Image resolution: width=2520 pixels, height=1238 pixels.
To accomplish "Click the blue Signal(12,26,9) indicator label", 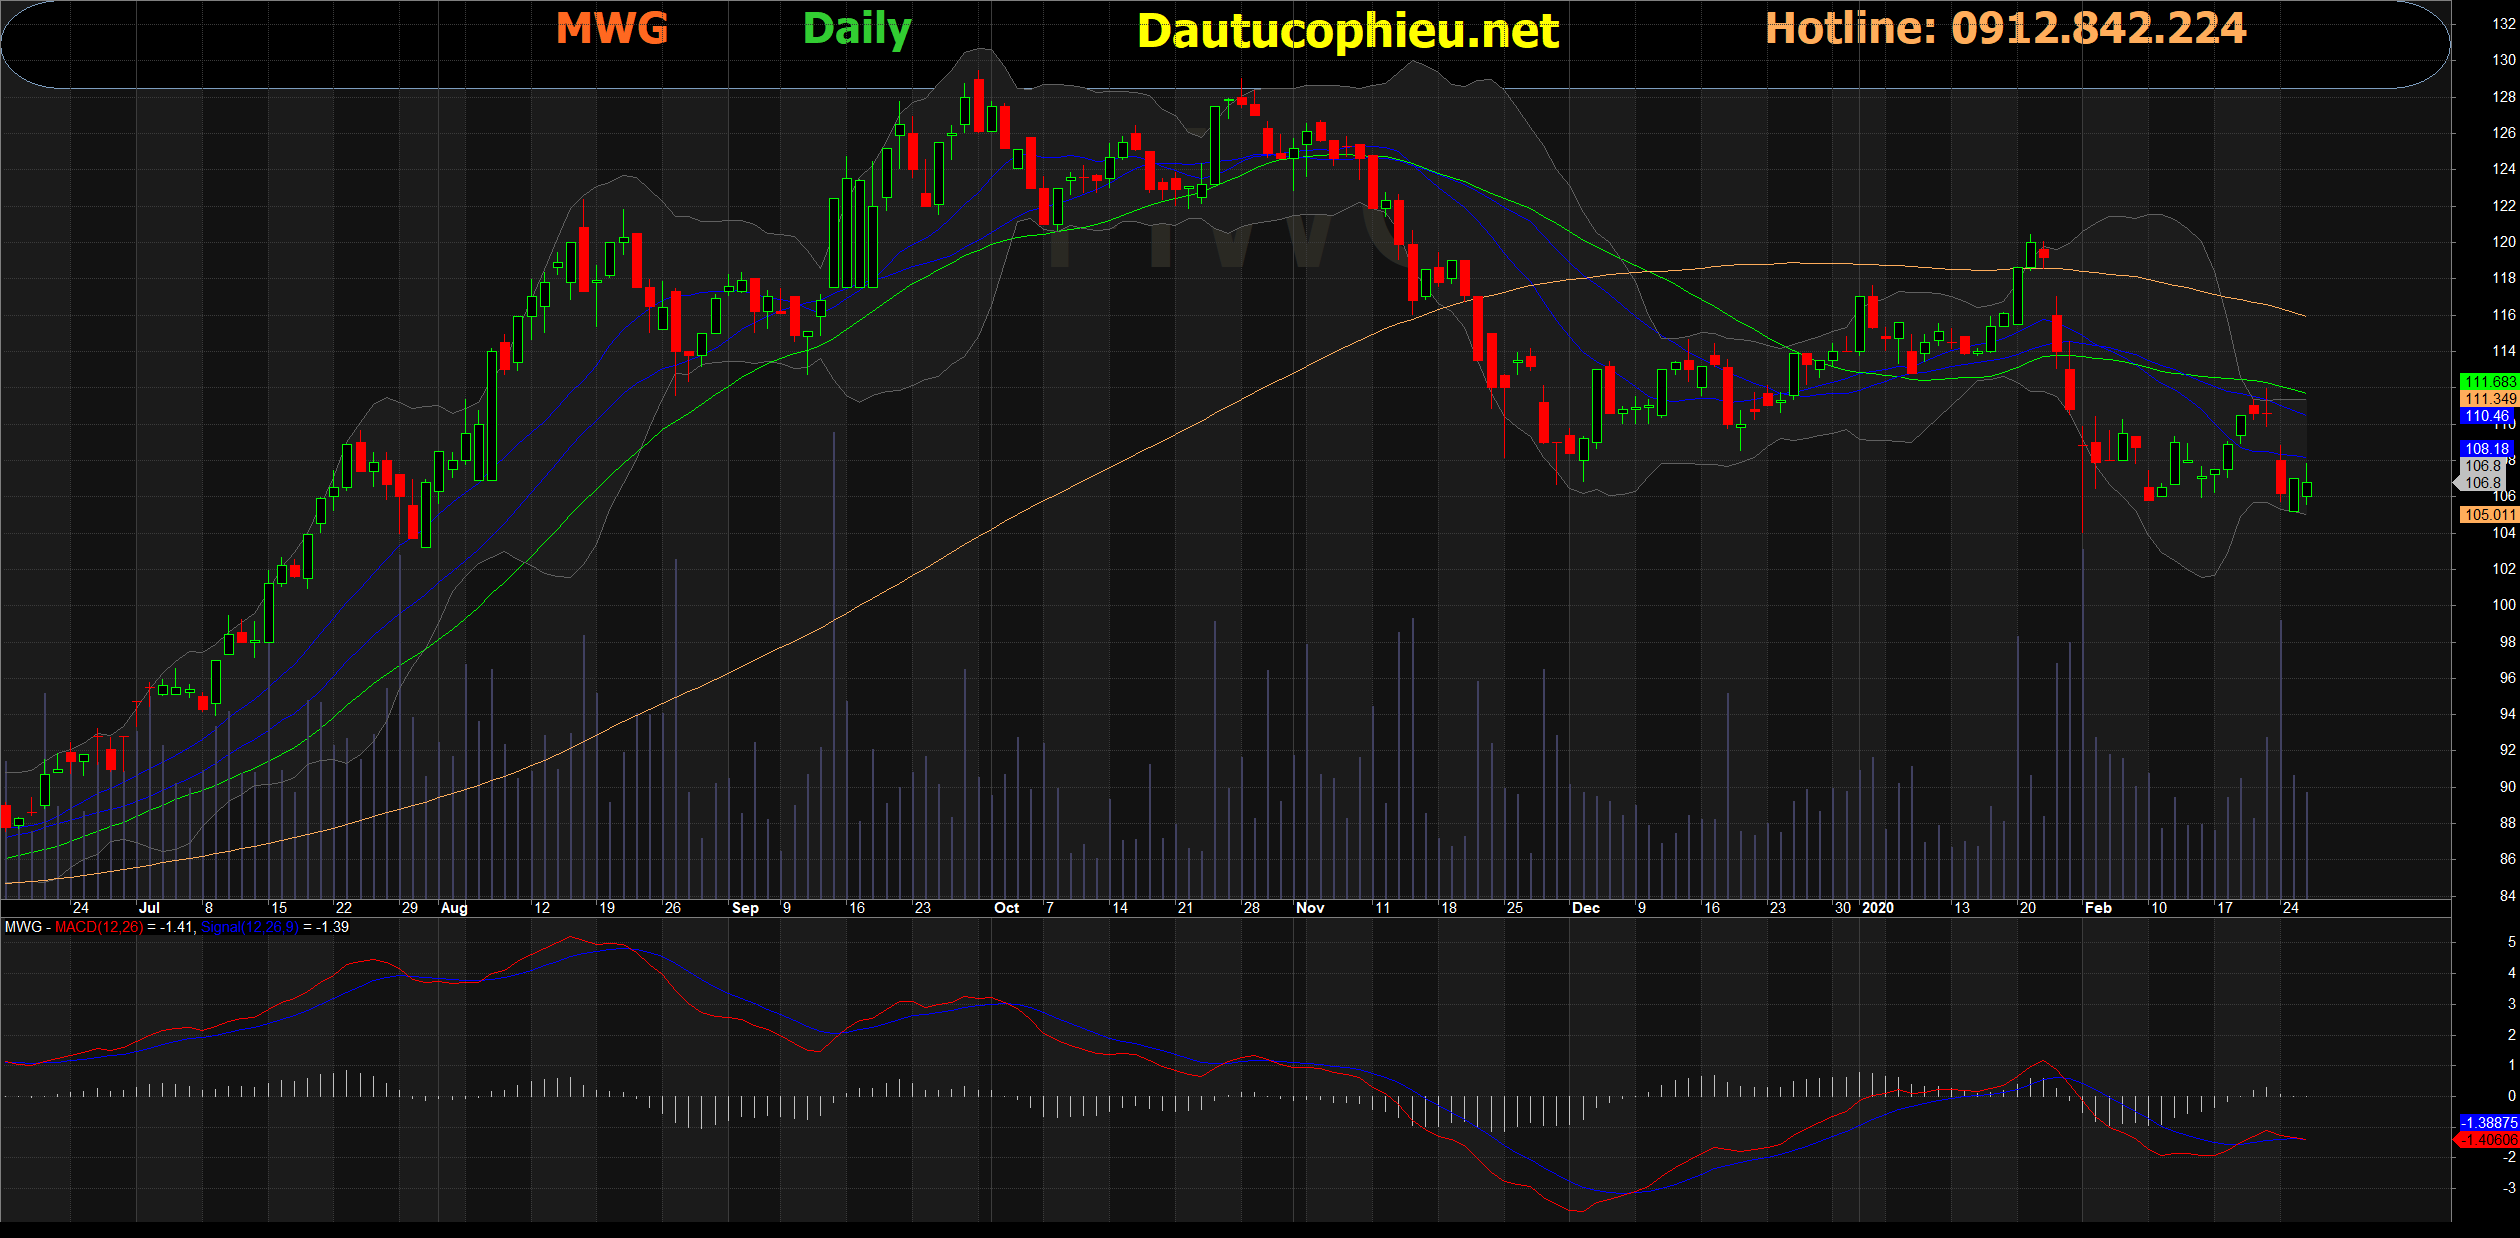I will click(249, 927).
